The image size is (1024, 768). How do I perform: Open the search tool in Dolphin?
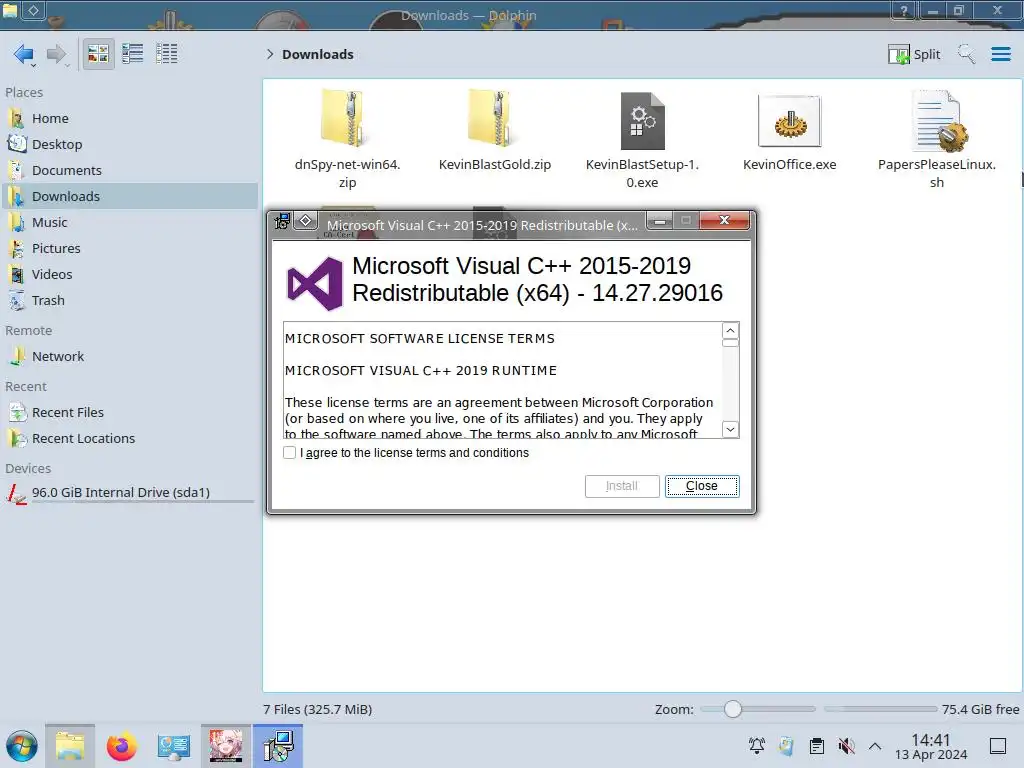coord(966,54)
